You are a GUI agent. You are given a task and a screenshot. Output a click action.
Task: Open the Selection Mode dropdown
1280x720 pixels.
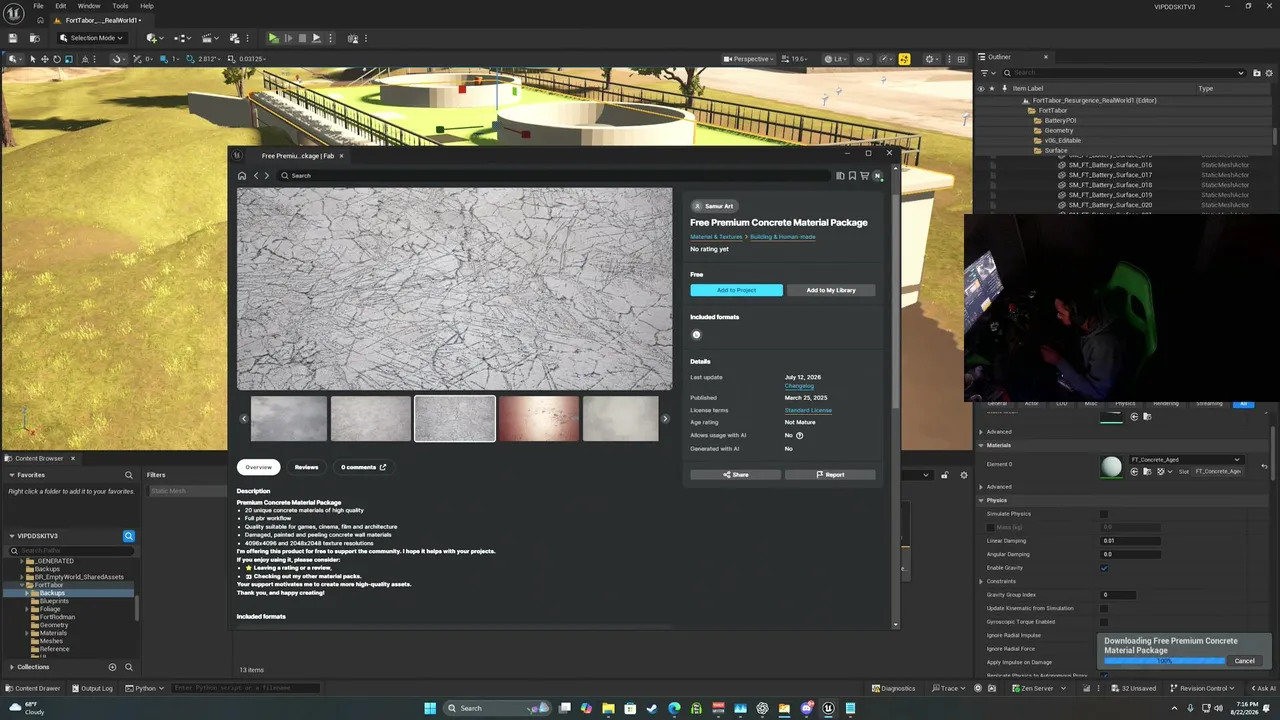[91, 38]
